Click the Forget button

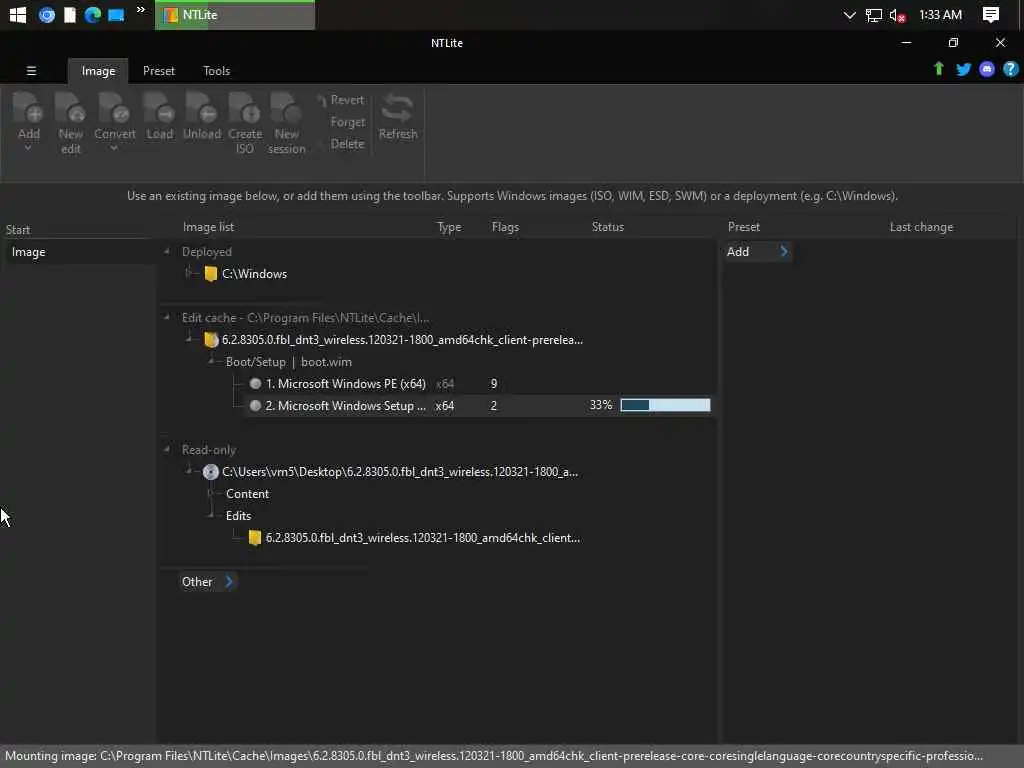347,122
